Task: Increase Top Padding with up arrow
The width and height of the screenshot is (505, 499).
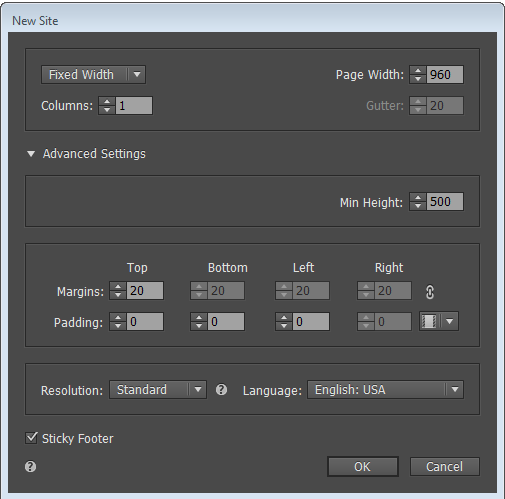Action: tap(118, 317)
